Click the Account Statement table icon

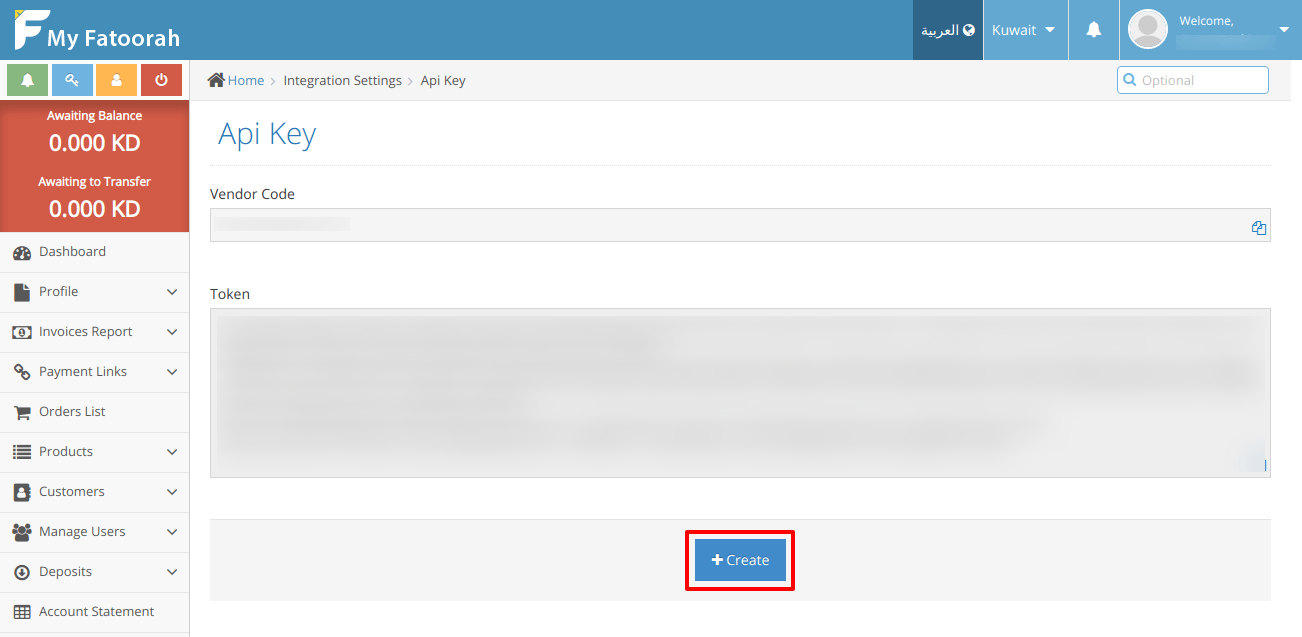pyautogui.click(x=22, y=612)
